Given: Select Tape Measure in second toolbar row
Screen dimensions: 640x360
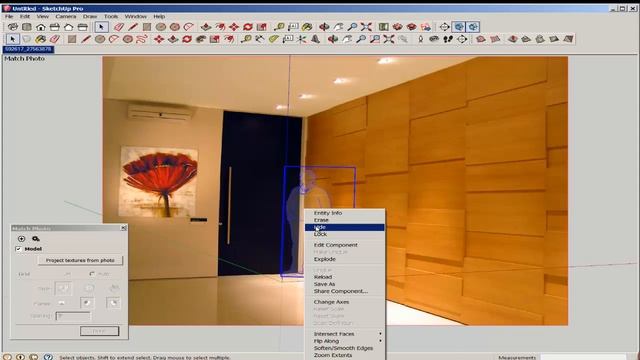Looking at the screenshot, I should (246, 39).
